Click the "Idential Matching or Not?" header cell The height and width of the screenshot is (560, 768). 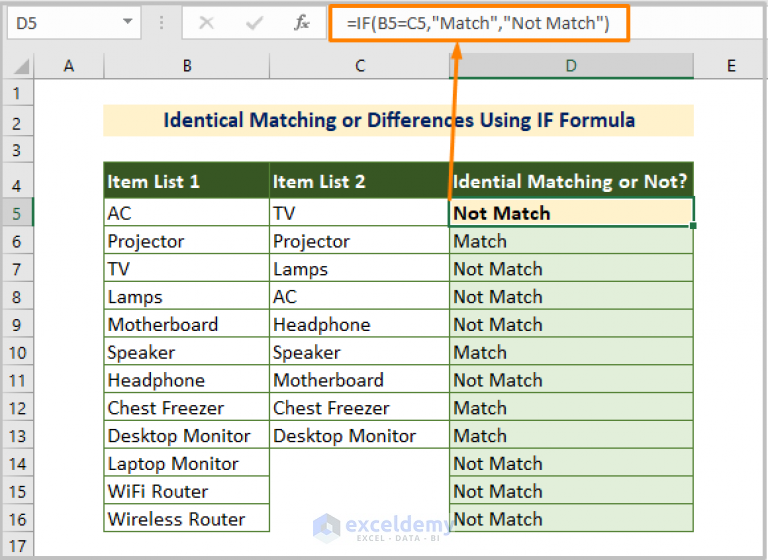tap(571, 181)
